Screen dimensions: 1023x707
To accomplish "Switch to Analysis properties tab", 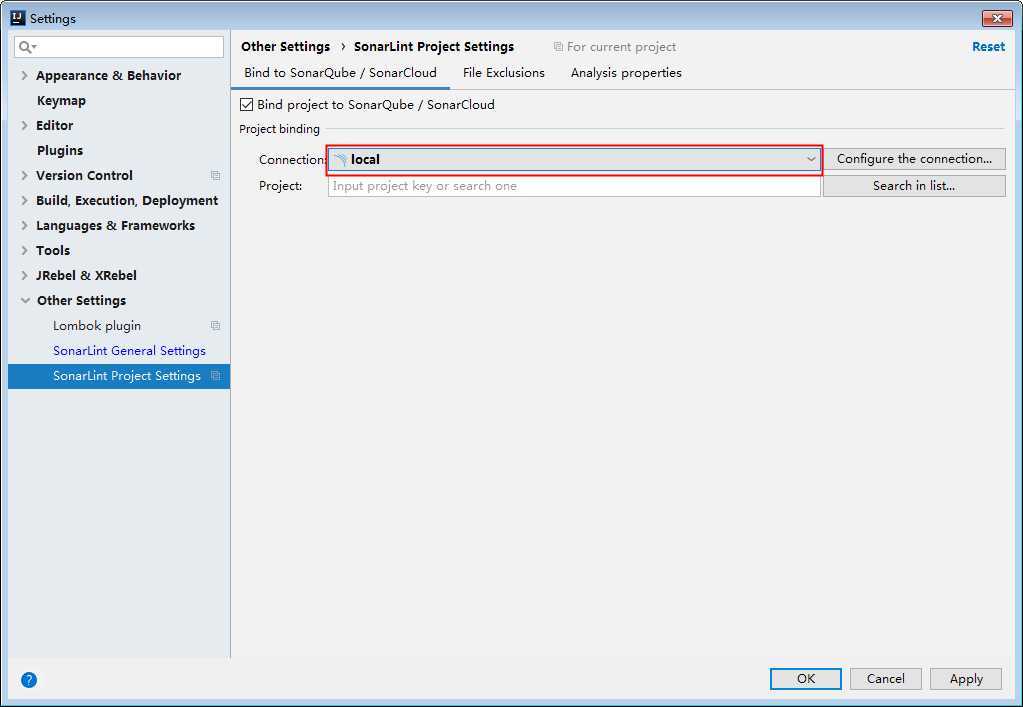I will pos(626,73).
